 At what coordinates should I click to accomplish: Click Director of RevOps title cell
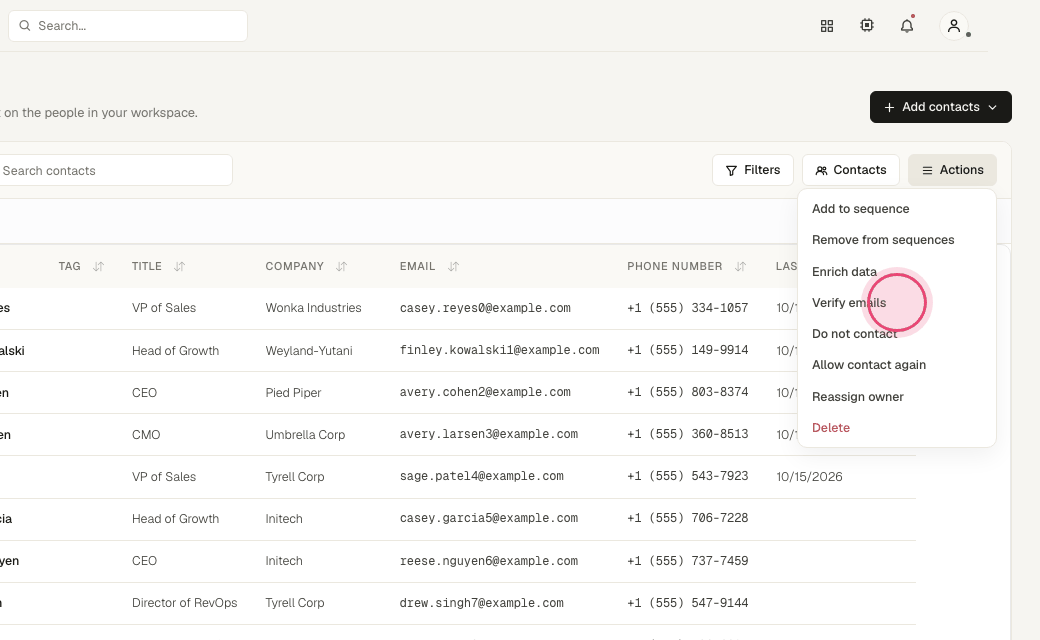[x=184, y=603]
